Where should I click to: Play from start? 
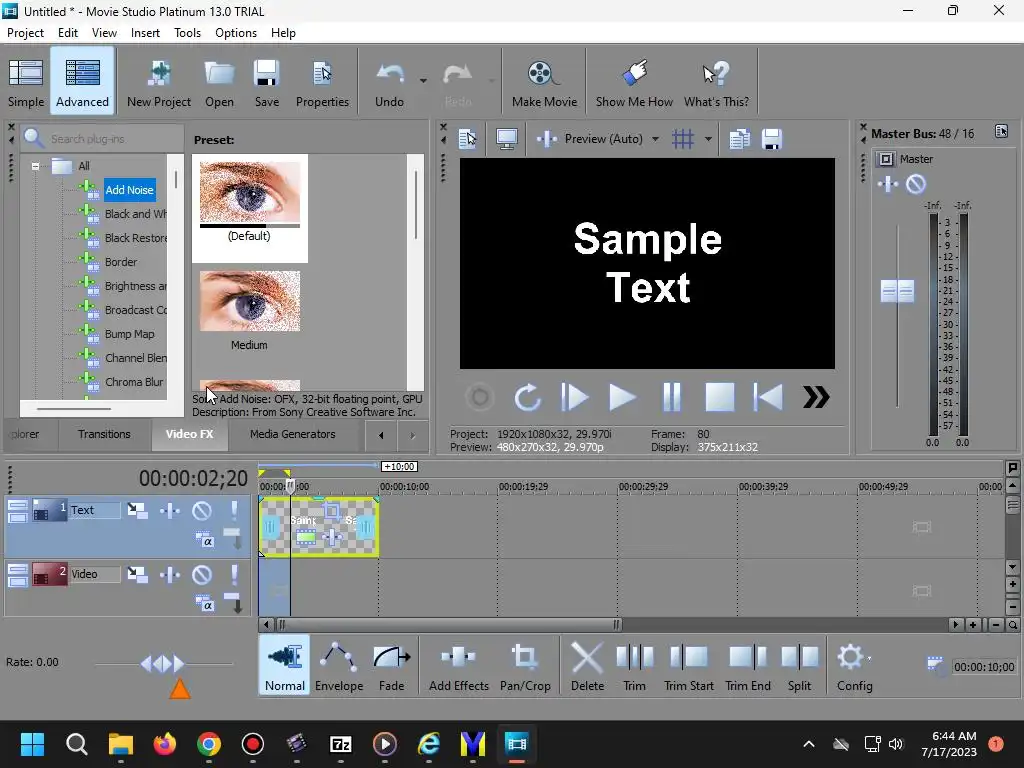[575, 397]
